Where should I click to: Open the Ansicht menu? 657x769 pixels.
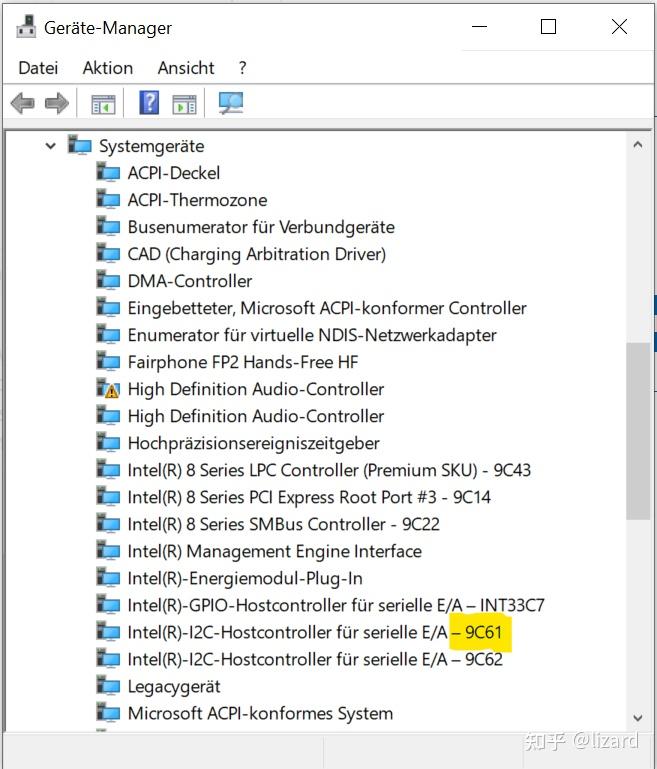tap(186, 68)
